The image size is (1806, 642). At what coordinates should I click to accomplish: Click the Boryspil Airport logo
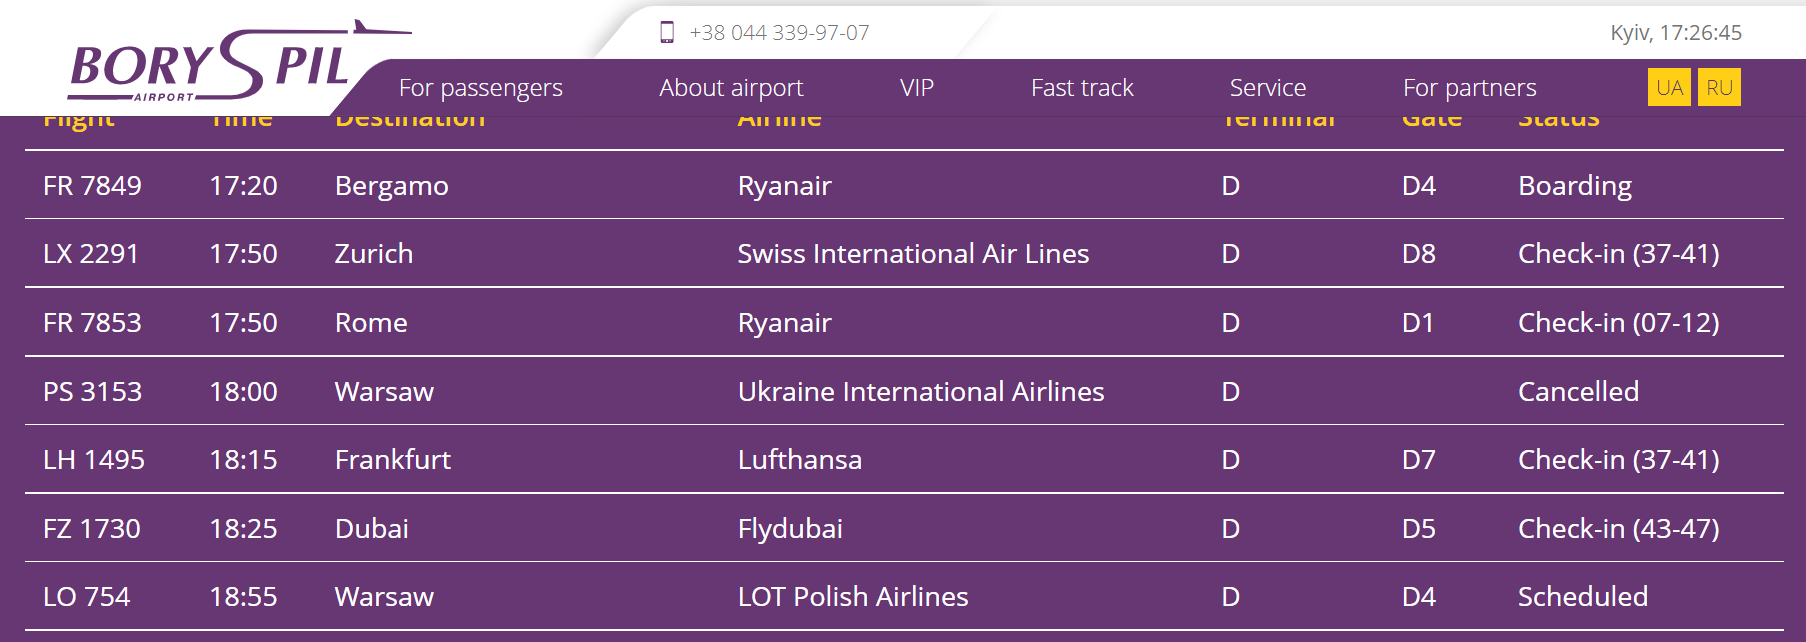(210, 66)
